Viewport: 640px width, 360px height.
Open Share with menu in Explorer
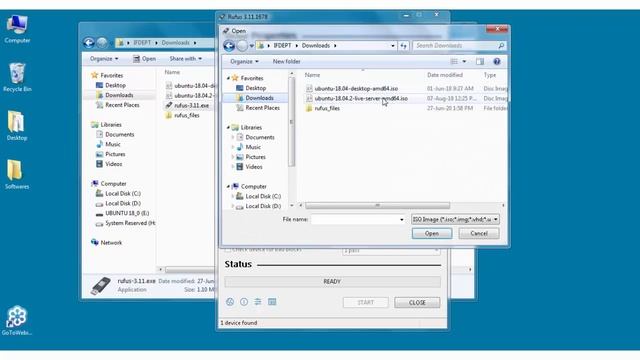coord(186,59)
